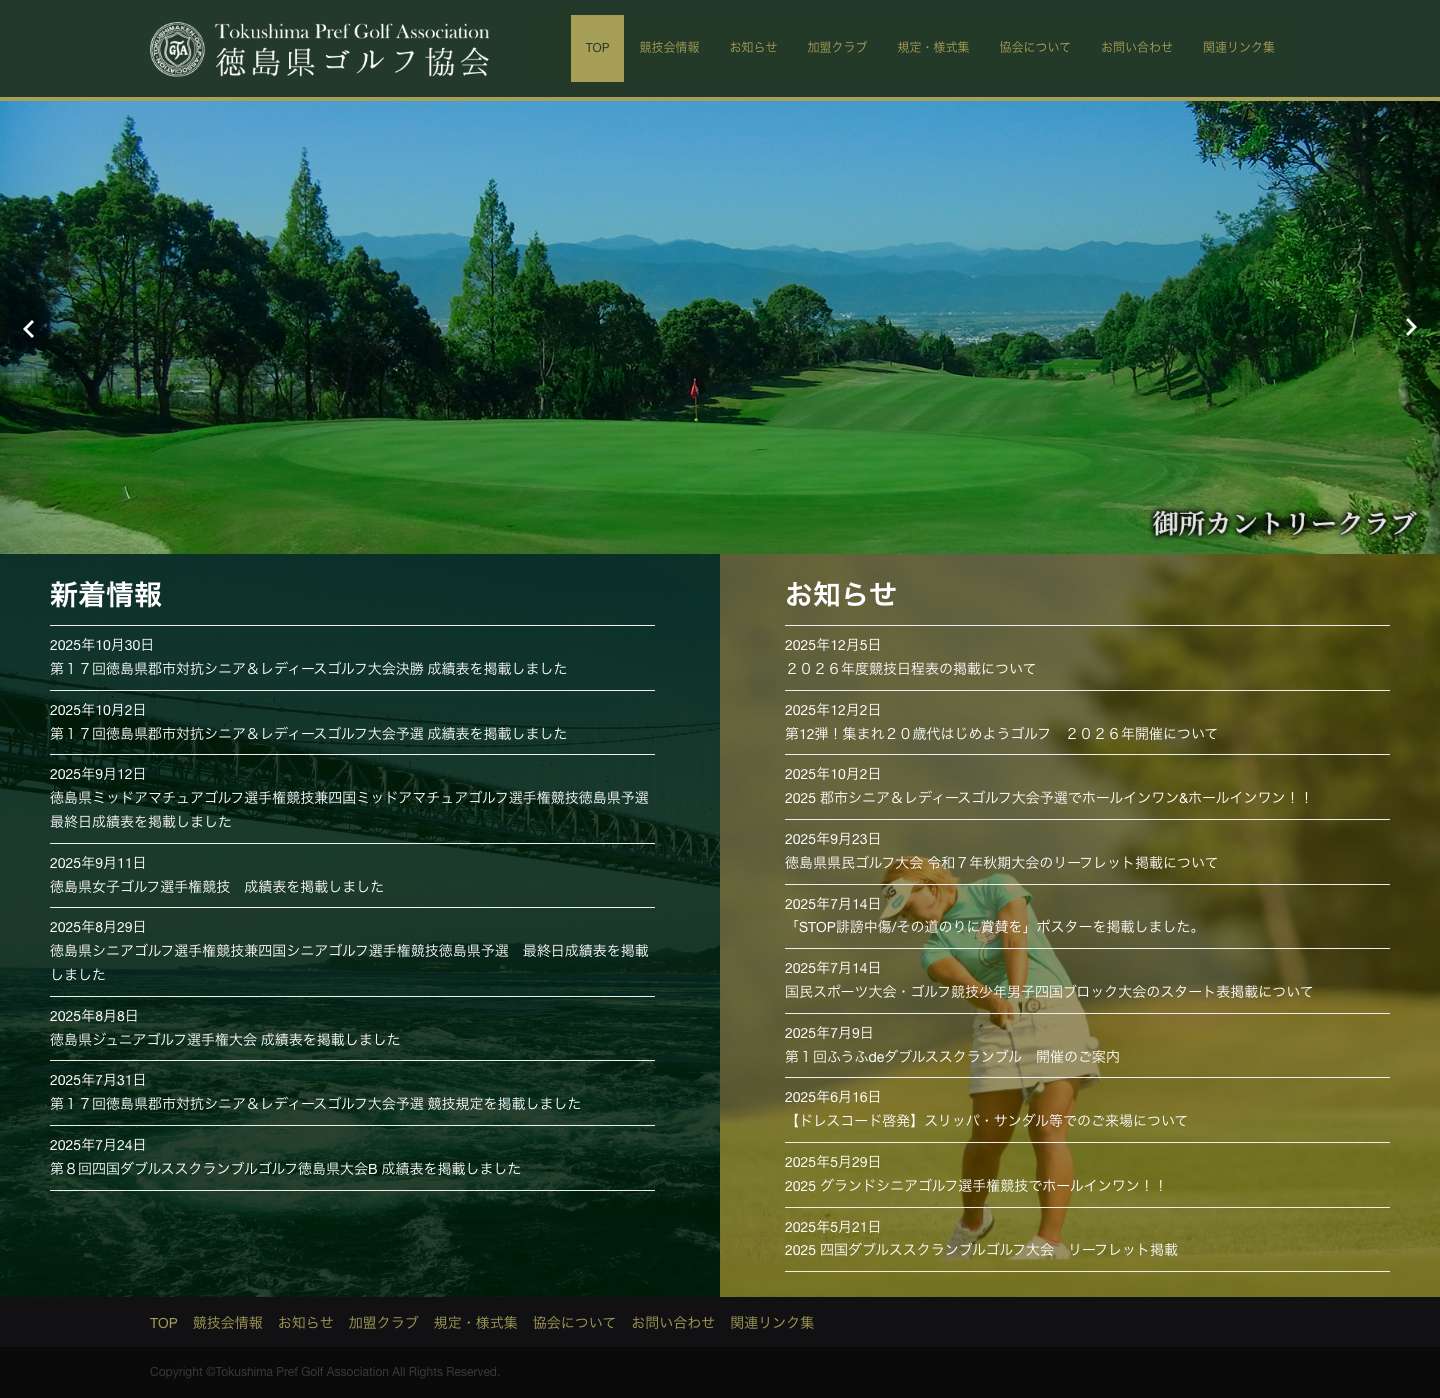Click the Tokushima Pref Golf Association logo emblem
Viewport: 1440px width, 1398px height.
click(176, 47)
